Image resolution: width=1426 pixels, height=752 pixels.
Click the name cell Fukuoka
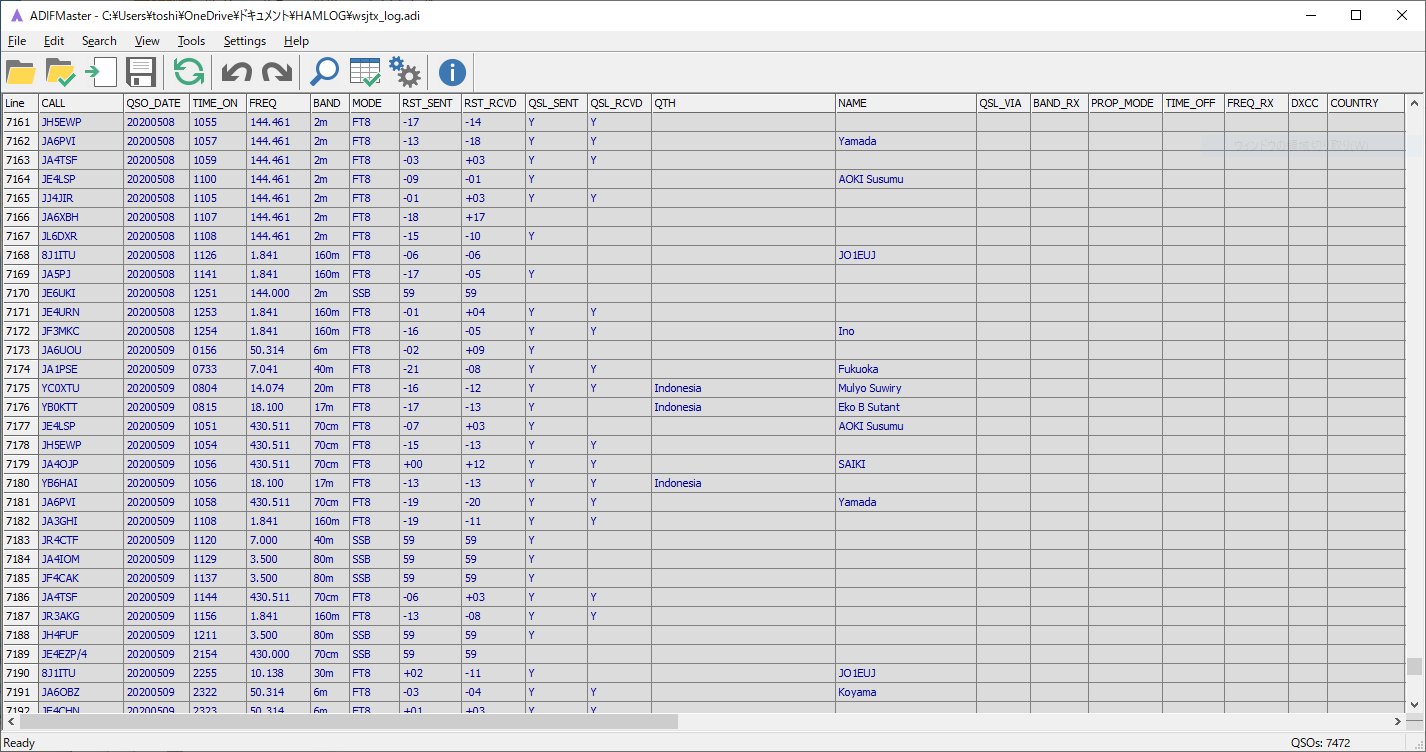tap(906, 369)
